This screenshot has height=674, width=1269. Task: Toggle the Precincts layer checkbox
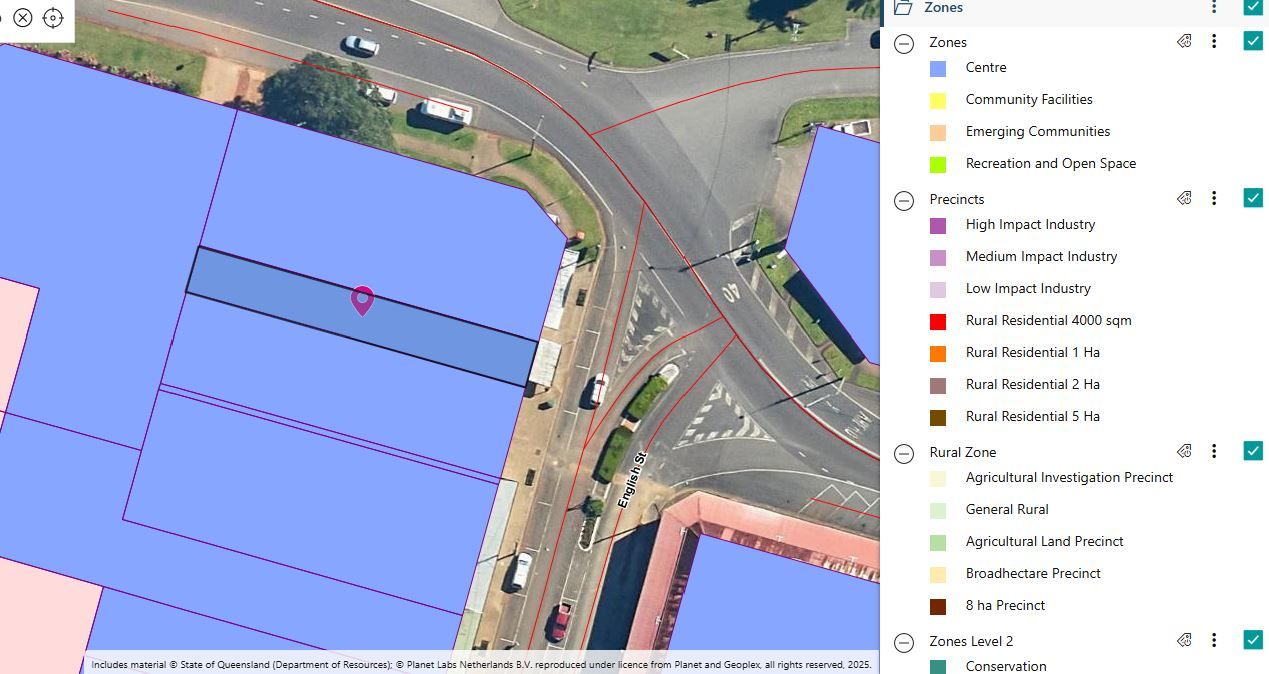[1253, 198]
